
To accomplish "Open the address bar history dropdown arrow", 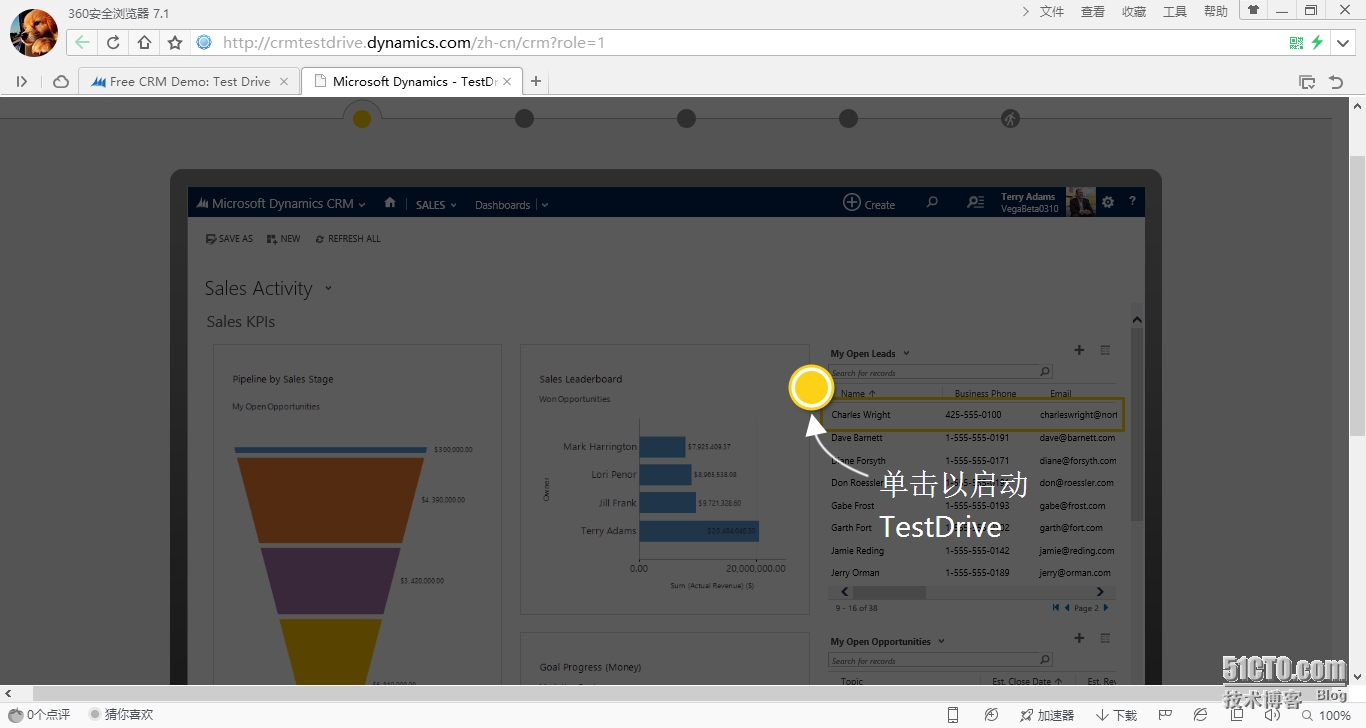I will point(1345,42).
